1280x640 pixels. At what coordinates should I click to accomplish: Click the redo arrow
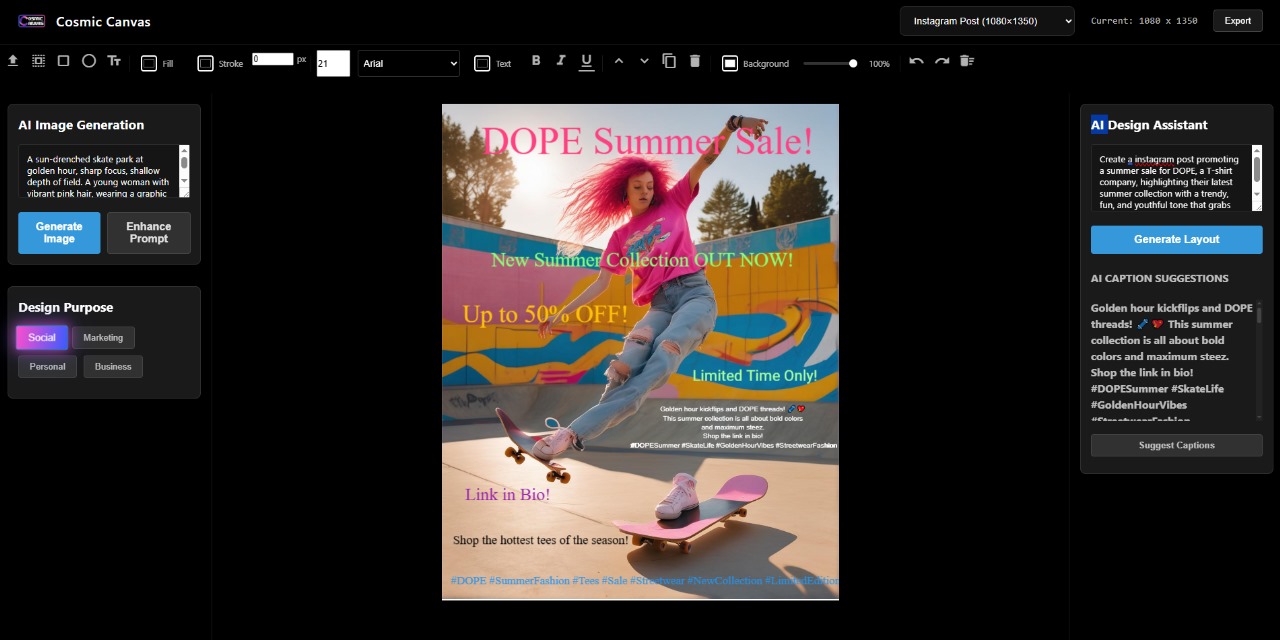point(942,61)
